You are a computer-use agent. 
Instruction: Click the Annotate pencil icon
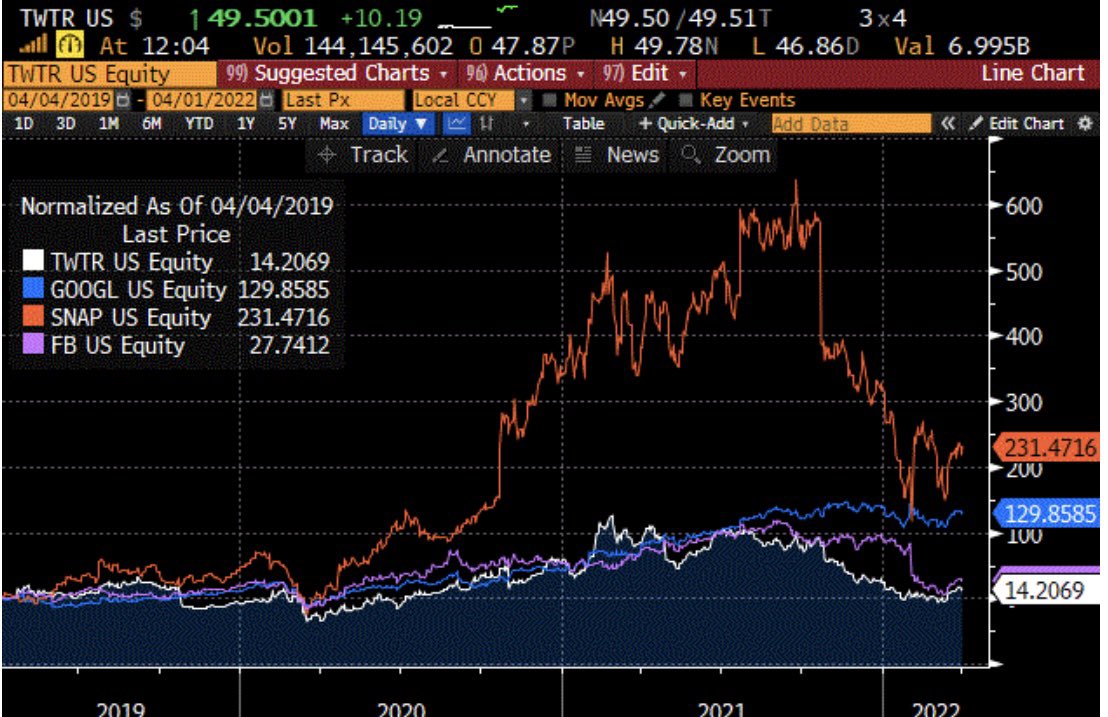[440, 155]
